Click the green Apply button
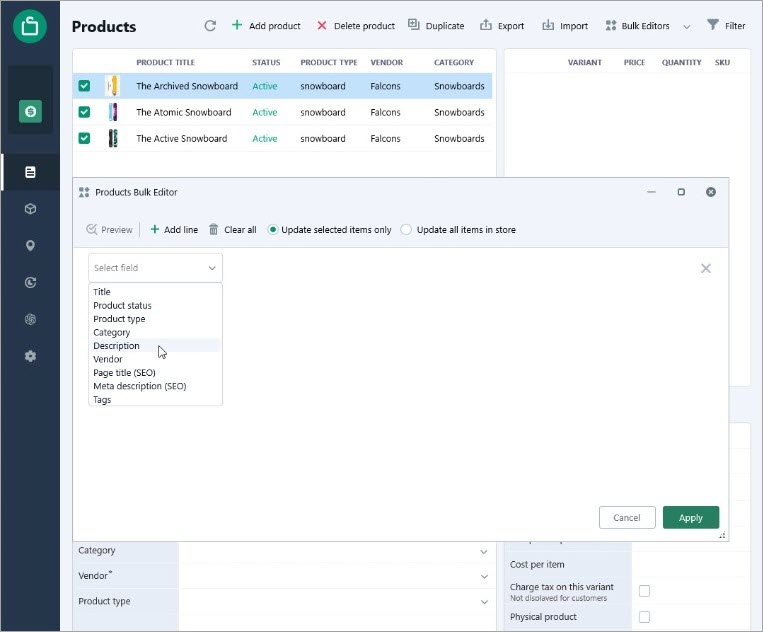This screenshot has width=763, height=632. [x=690, y=518]
